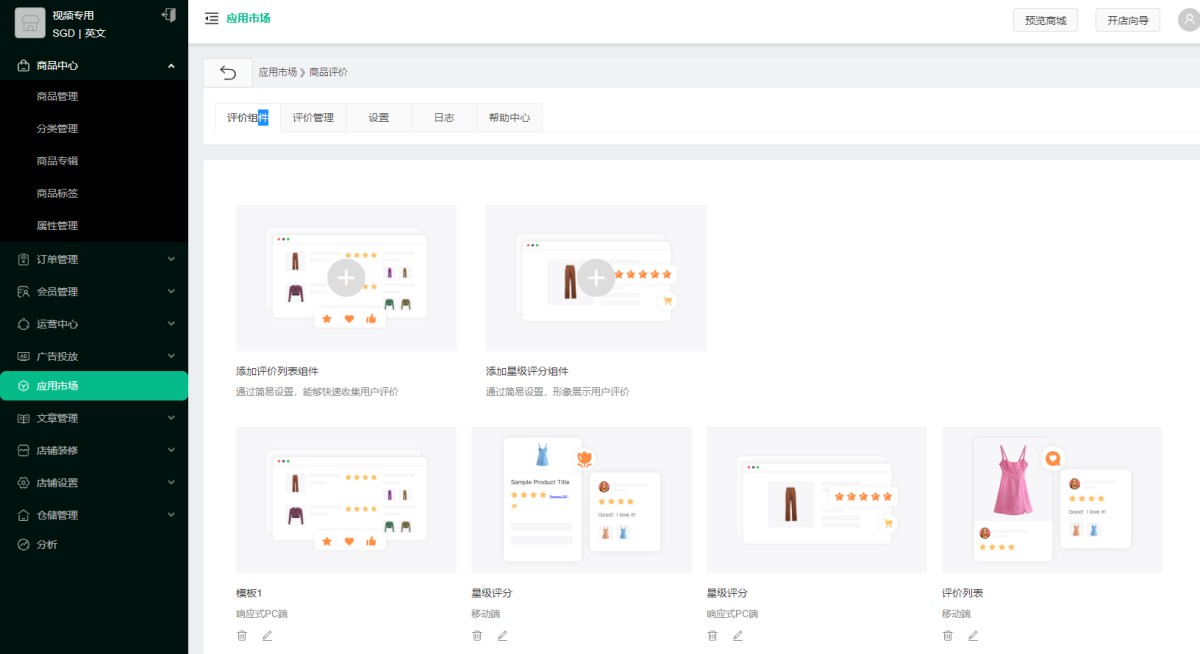Expand the 订单管理 sidebar menu
Screen dimensions: 1200x654
point(94,259)
